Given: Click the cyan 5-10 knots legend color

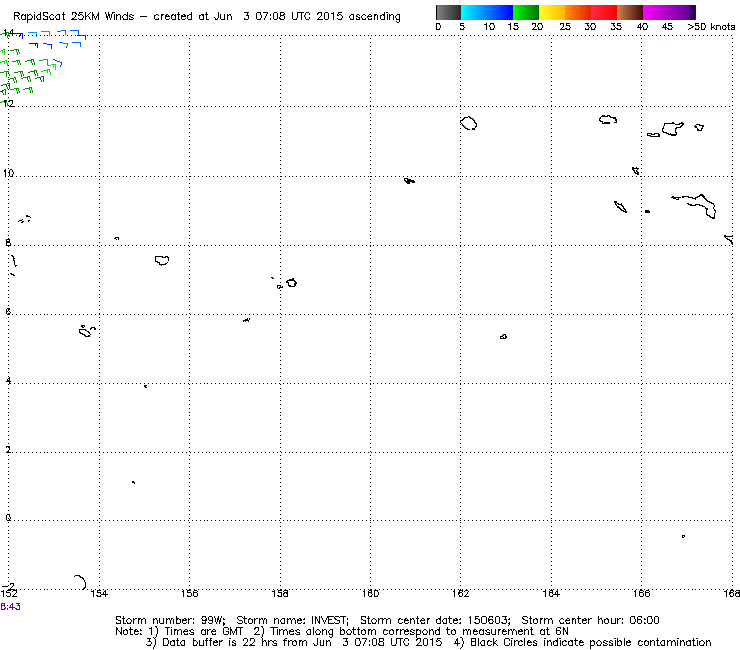Looking at the screenshot, I should tap(473, 12).
